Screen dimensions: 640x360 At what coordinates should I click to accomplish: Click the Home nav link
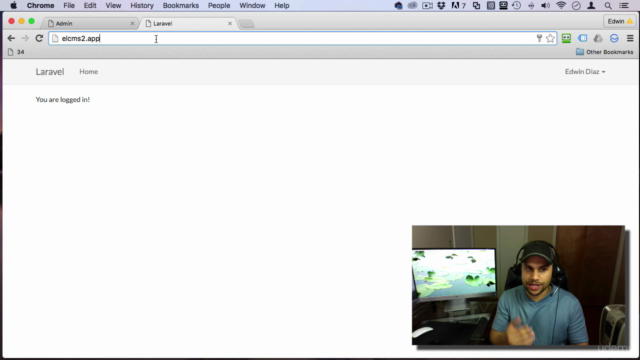pyautogui.click(x=89, y=72)
